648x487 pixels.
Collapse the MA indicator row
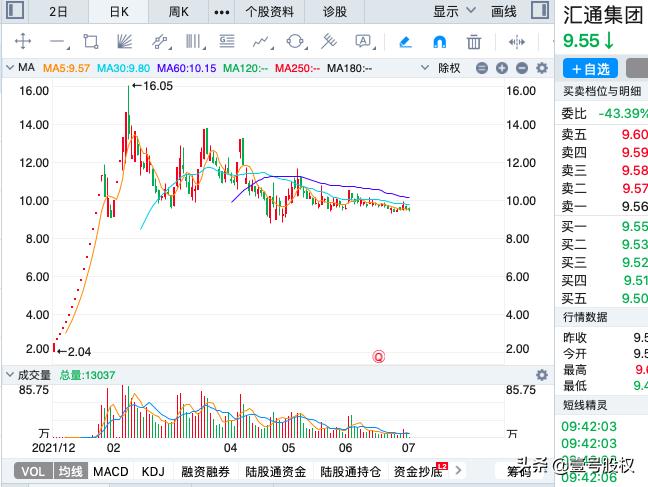10,67
